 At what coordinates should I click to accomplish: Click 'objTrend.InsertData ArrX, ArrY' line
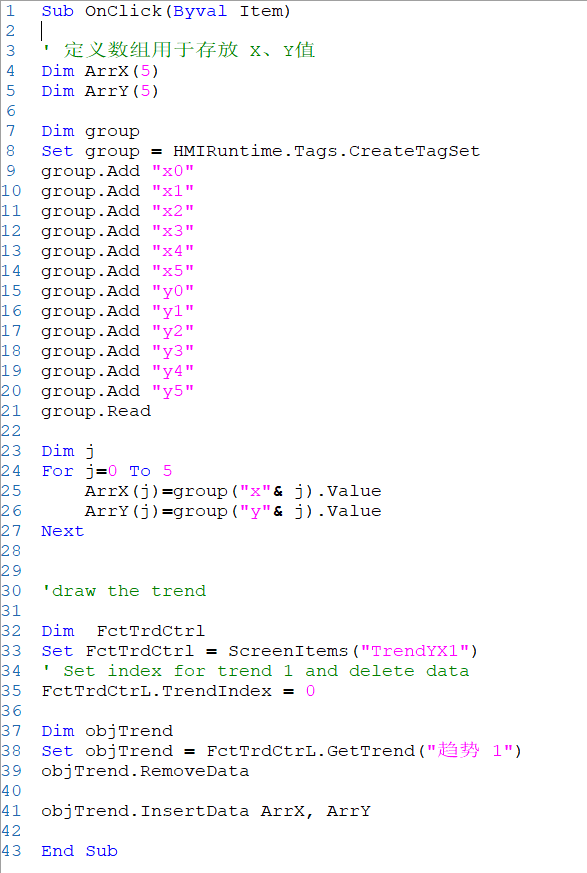[206, 811]
